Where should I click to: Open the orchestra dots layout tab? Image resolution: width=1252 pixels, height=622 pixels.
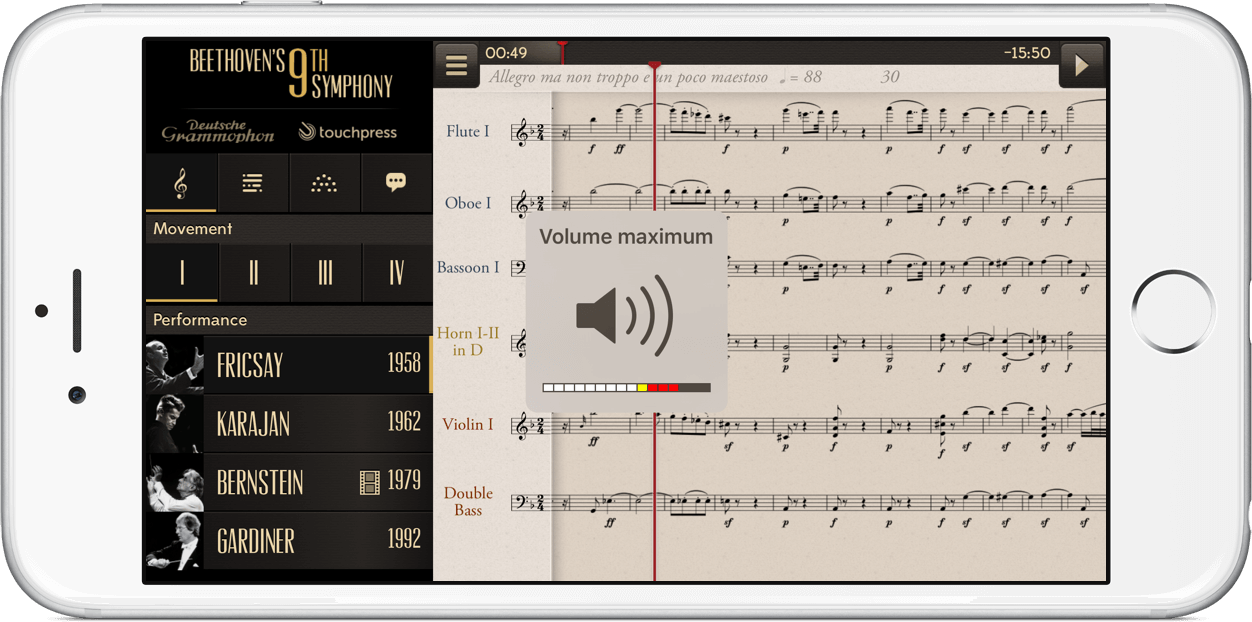[325, 183]
